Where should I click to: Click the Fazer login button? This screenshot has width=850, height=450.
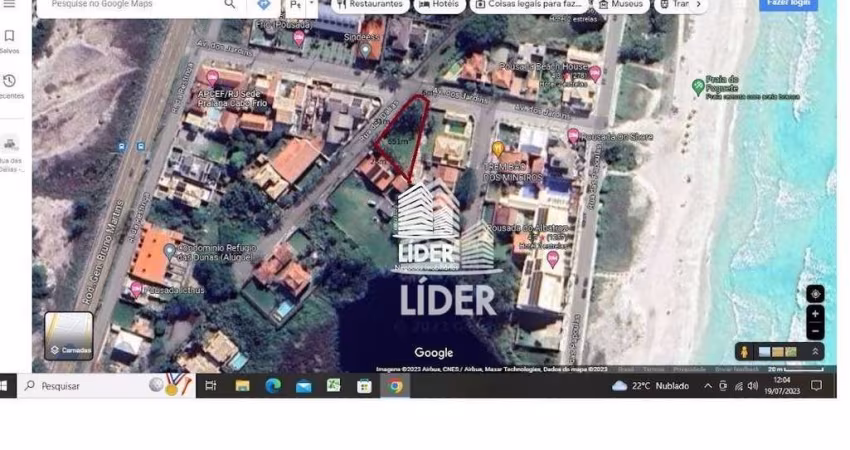[788, 4]
